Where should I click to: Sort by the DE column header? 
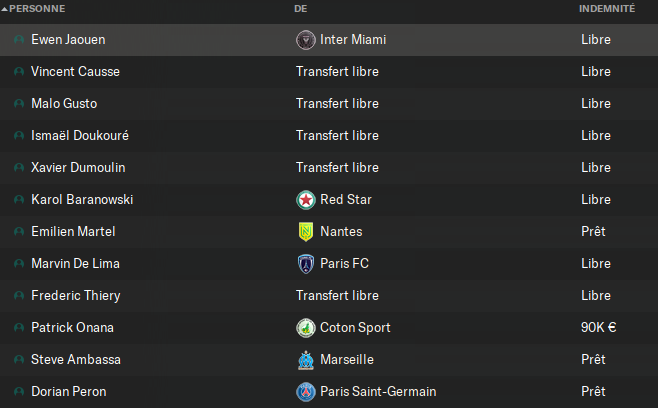[300, 9]
